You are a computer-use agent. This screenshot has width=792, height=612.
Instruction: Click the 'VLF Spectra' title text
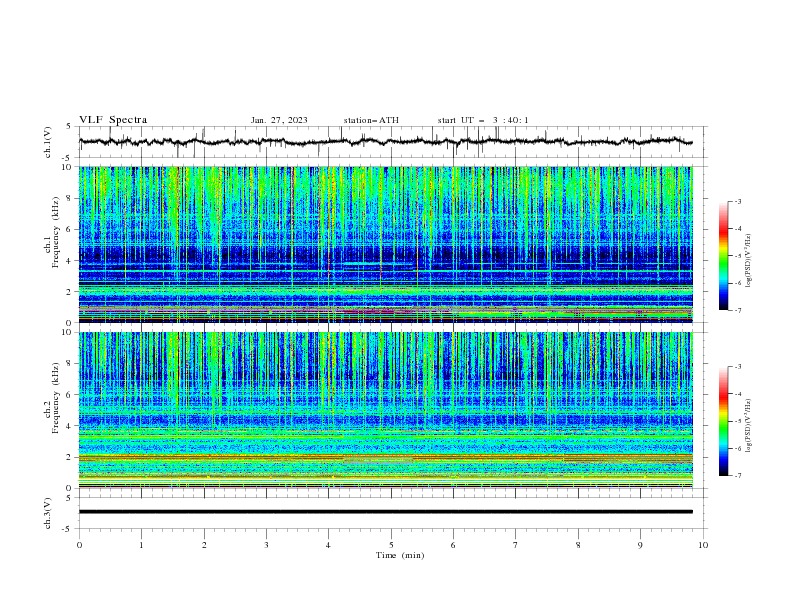point(113,120)
